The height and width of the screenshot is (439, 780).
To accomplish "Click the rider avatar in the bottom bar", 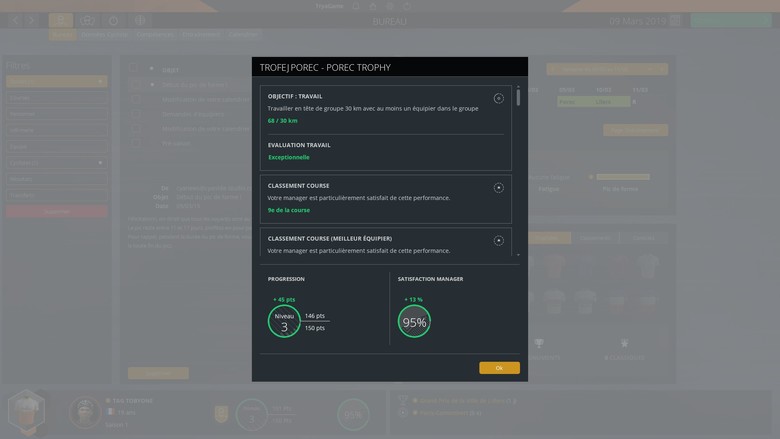I will 84,411.
